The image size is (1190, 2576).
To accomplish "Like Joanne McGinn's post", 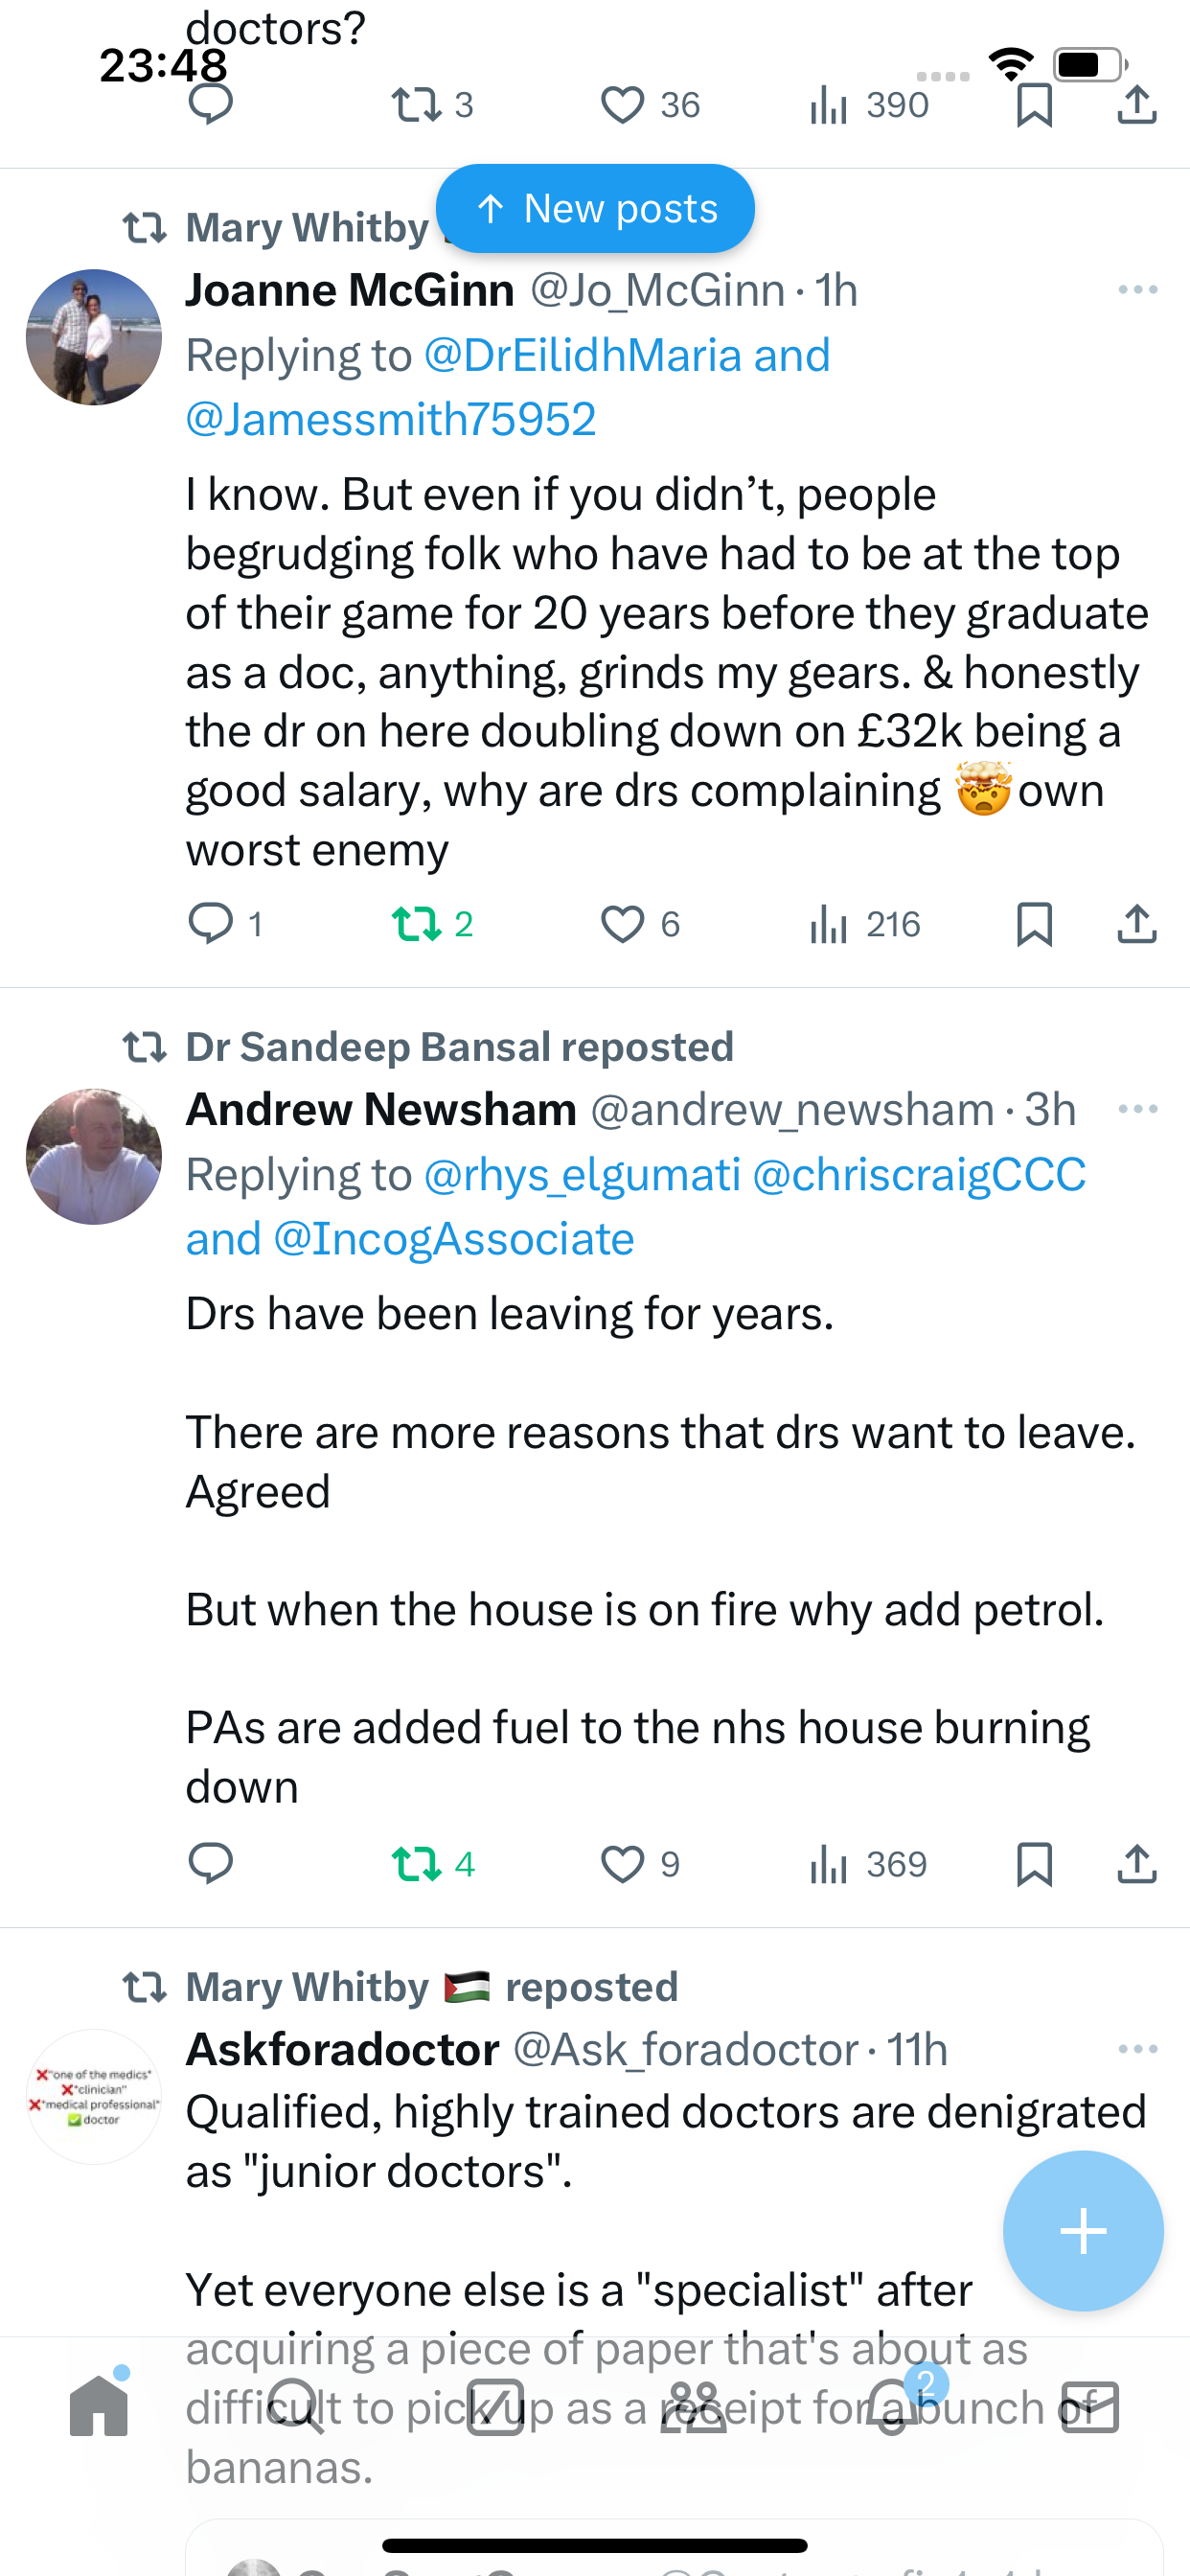I will (622, 923).
